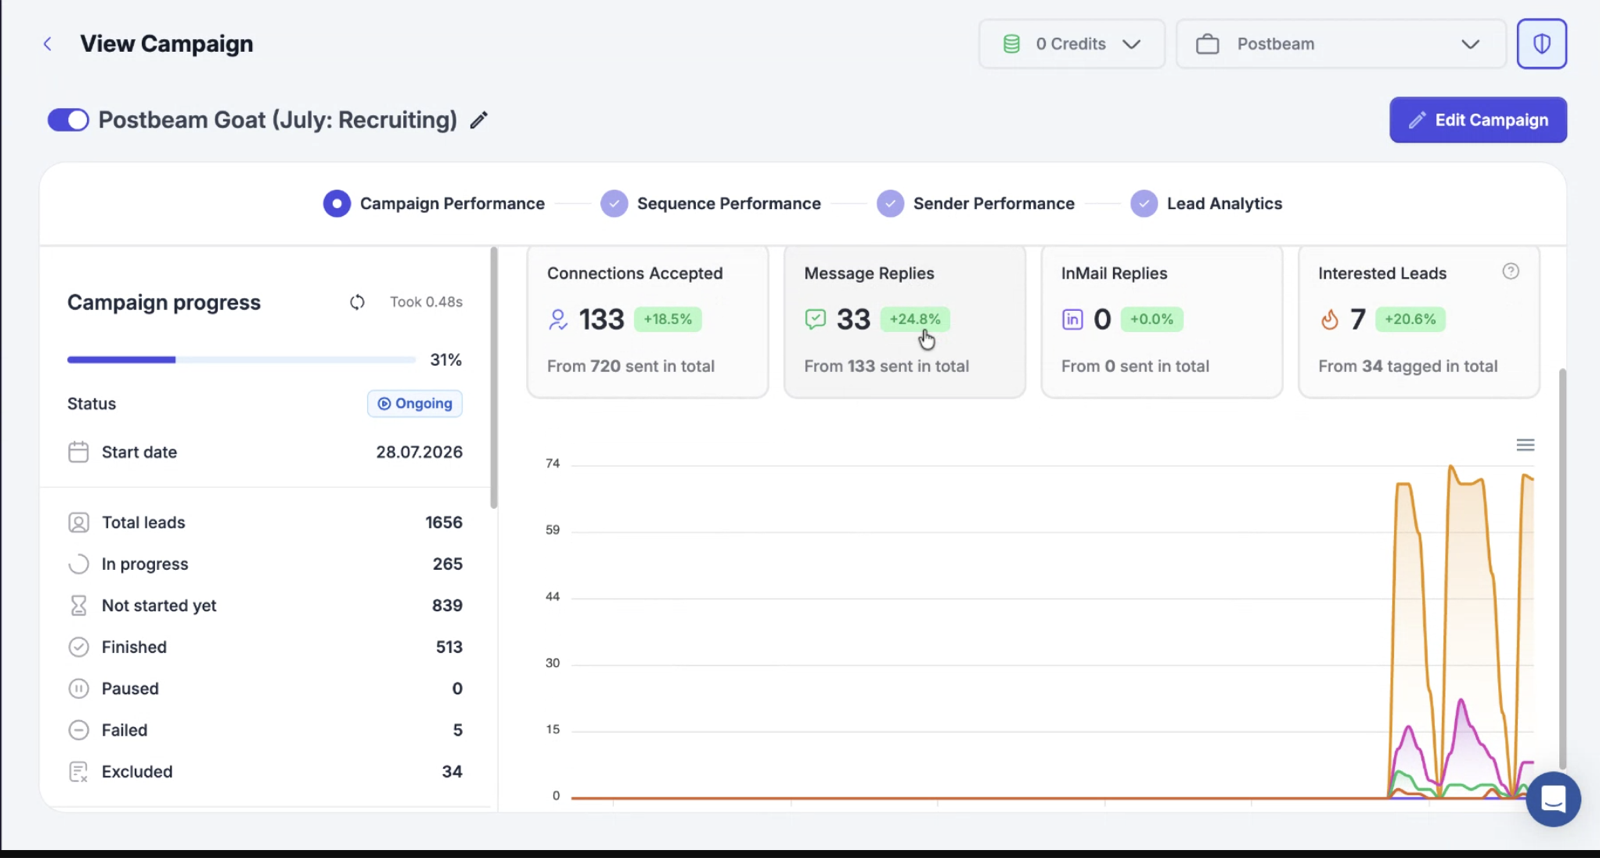Image resolution: width=1600 pixels, height=858 pixels.
Task: Open the Postbeam workspace dropdown
Action: (1341, 44)
